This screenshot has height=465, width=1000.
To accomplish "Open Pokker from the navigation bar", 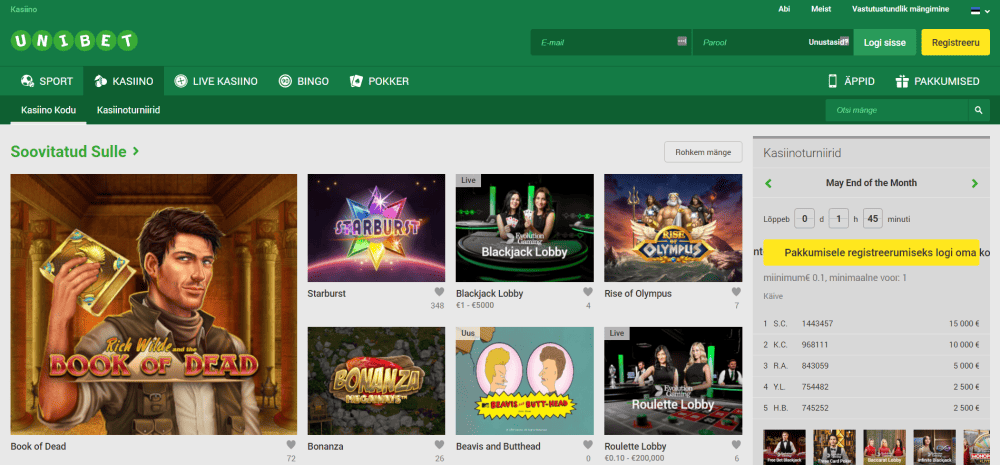I will 379,81.
